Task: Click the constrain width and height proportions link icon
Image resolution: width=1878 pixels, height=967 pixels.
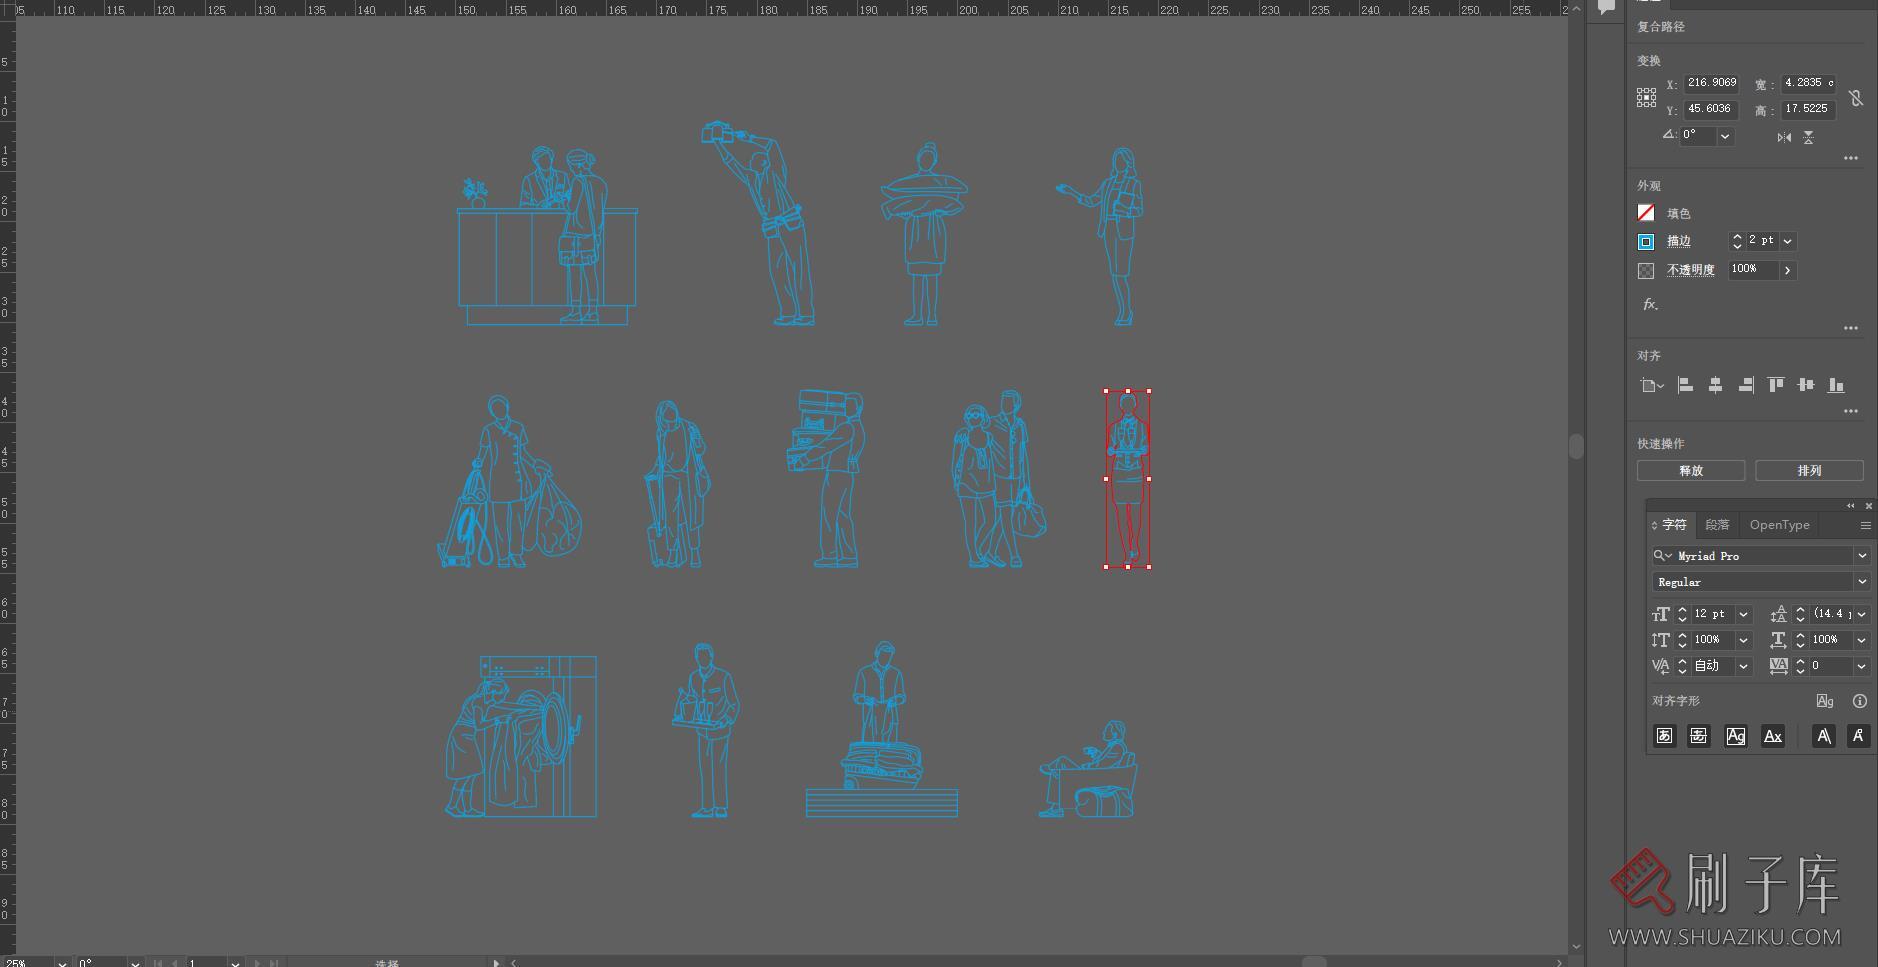Action: pos(1855,98)
